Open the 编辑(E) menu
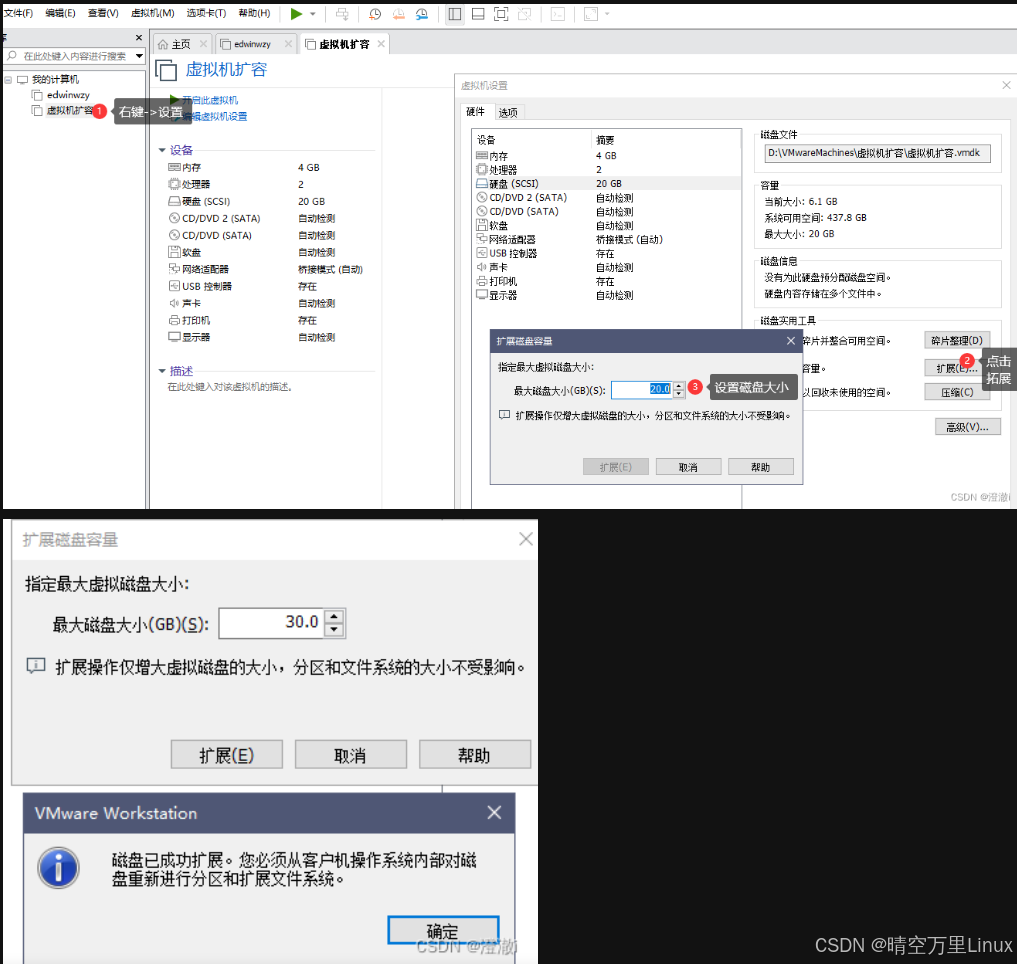The height and width of the screenshot is (964, 1017). pos(60,13)
